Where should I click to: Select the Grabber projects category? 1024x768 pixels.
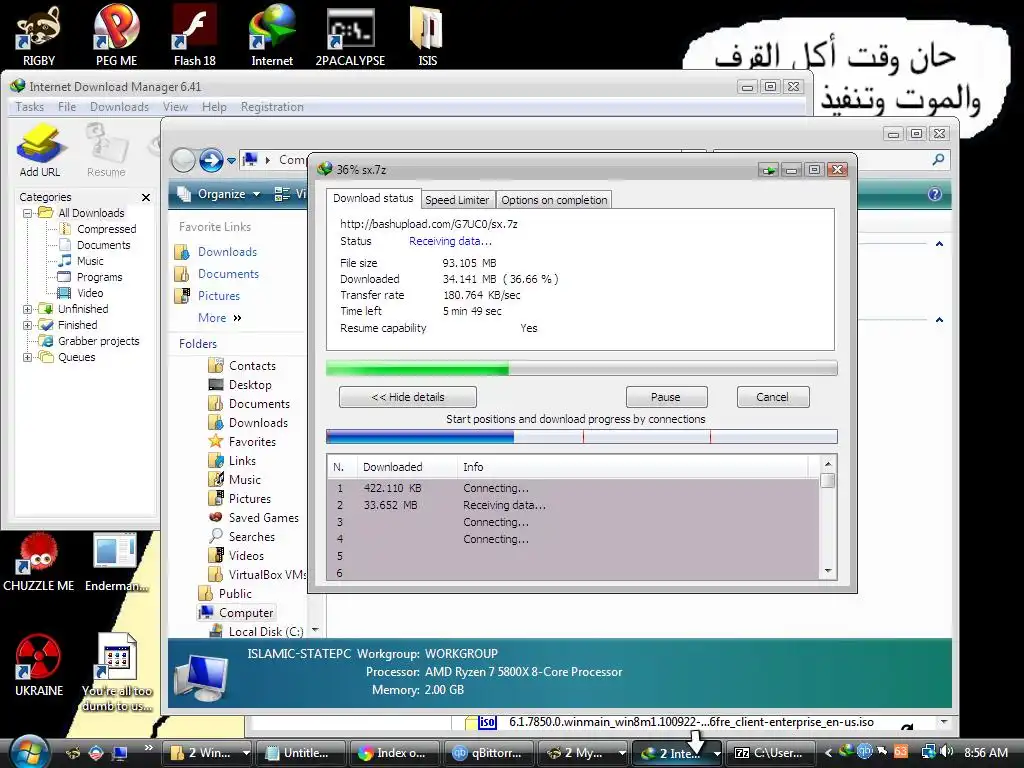(x=99, y=342)
